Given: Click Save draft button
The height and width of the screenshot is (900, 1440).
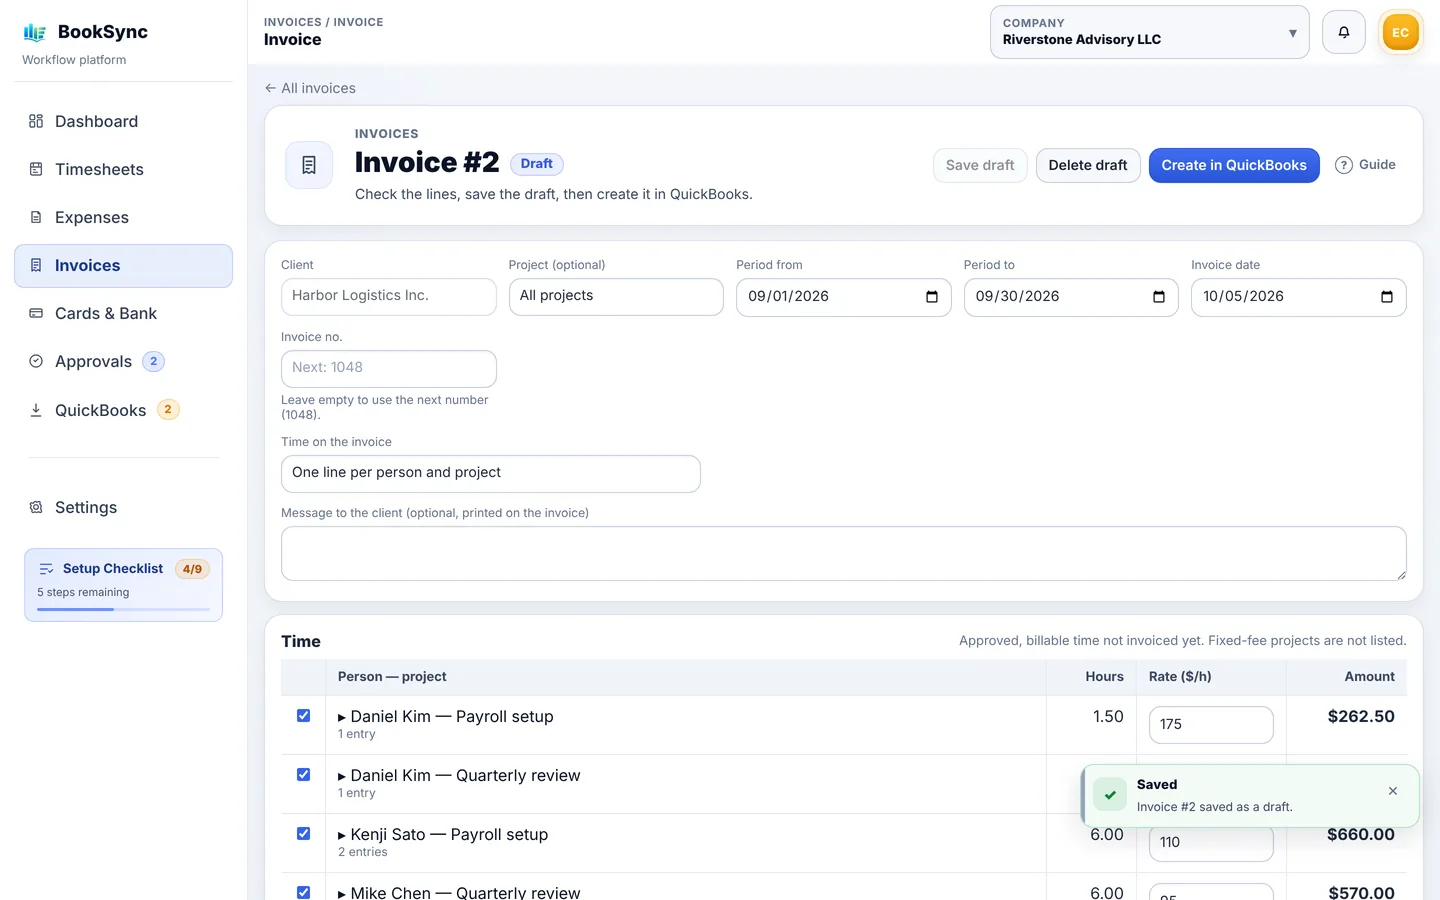Looking at the screenshot, I should [980, 165].
